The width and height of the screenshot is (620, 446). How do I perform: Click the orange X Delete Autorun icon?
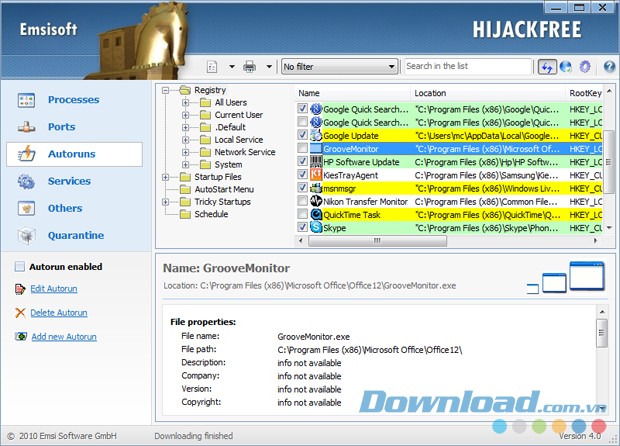click(x=20, y=313)
